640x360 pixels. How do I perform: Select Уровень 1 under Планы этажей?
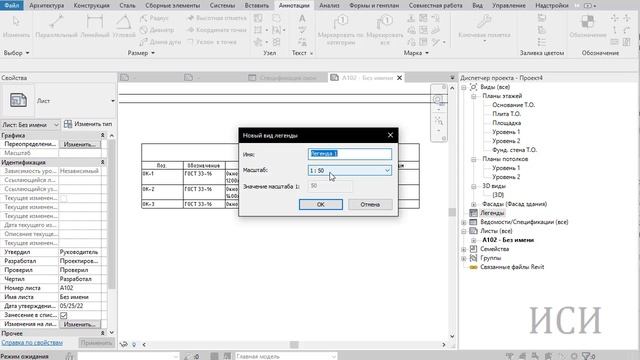[506, 132]
